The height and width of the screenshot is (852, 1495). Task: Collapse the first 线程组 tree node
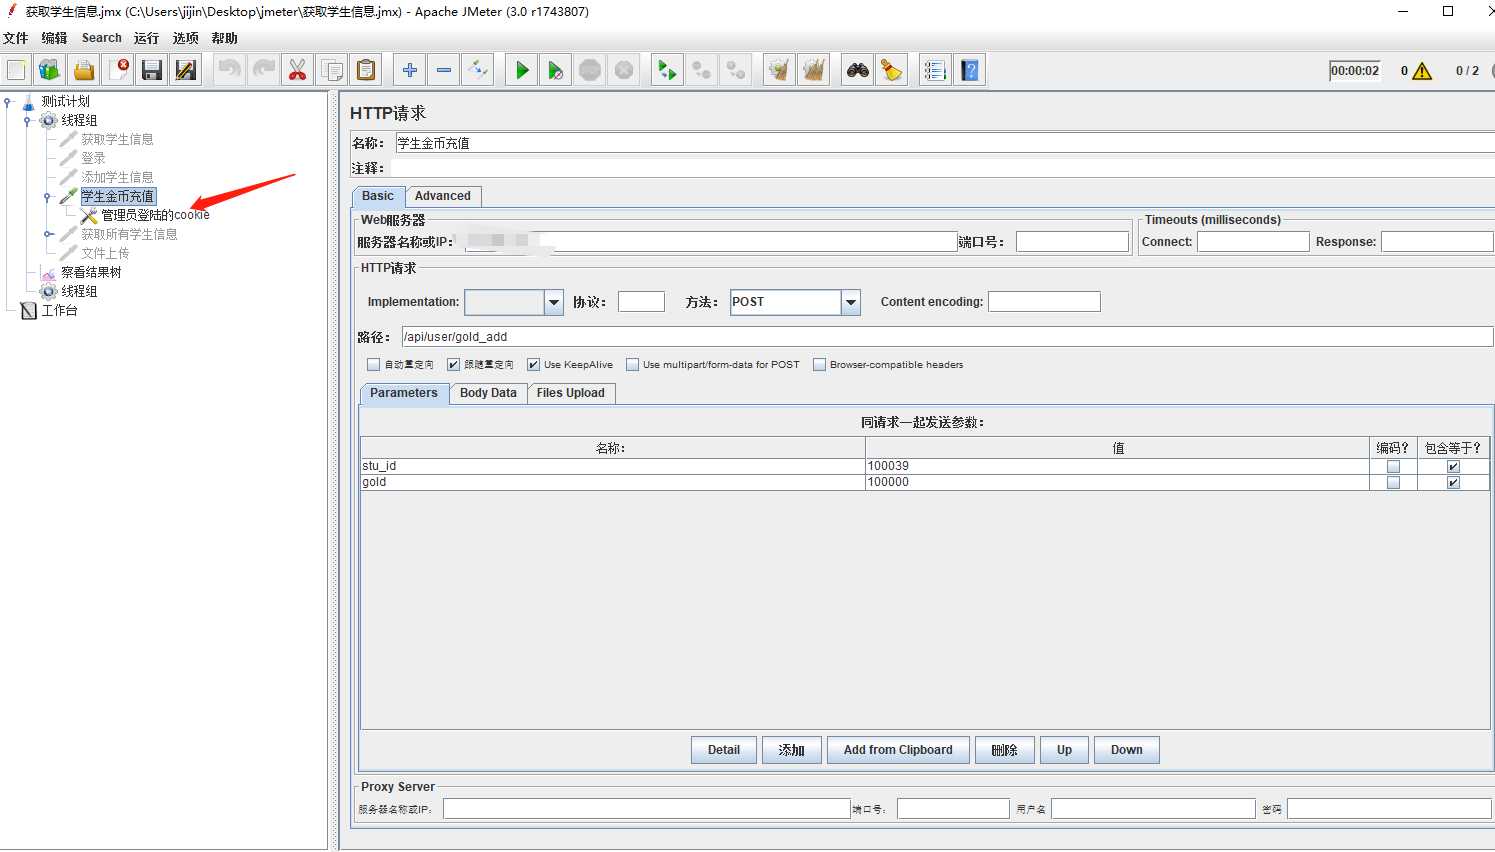click(27, 120)
